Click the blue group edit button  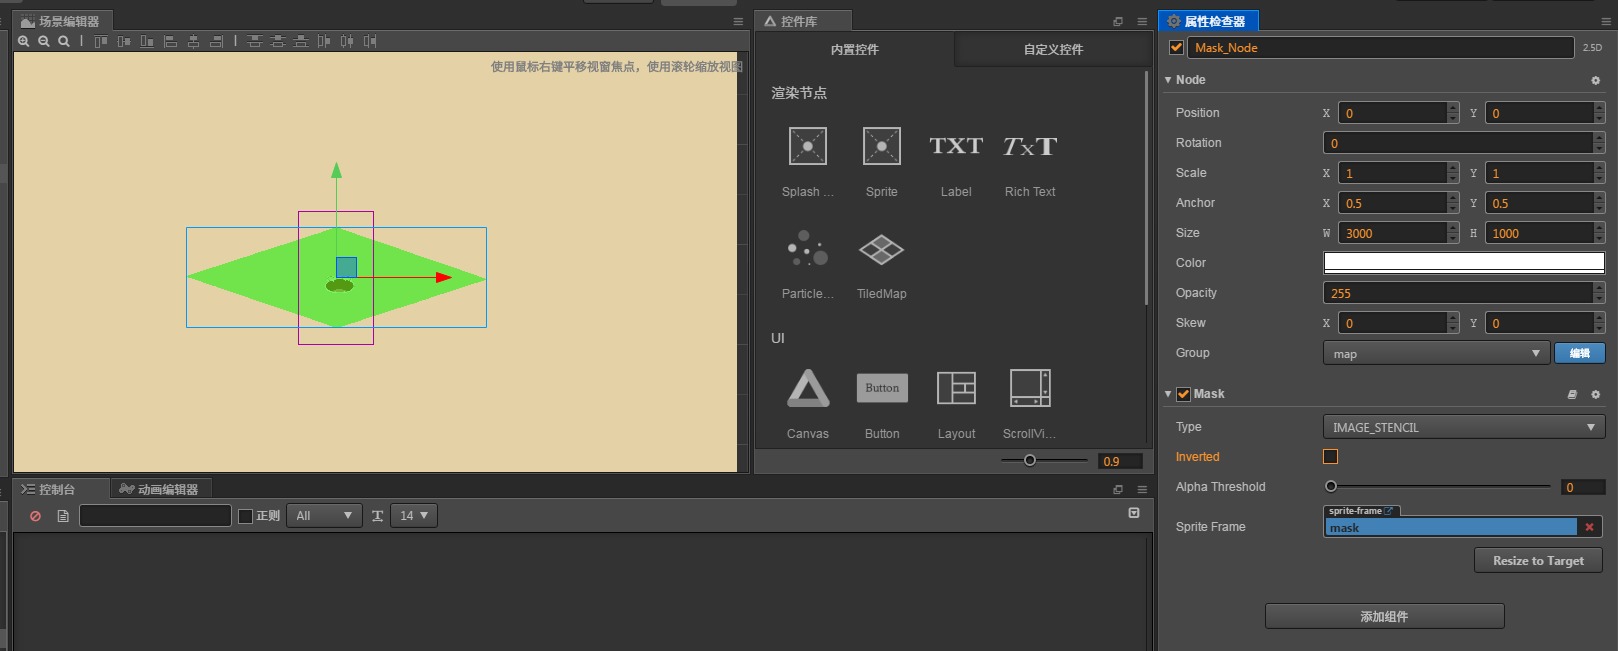[1580, 353]
